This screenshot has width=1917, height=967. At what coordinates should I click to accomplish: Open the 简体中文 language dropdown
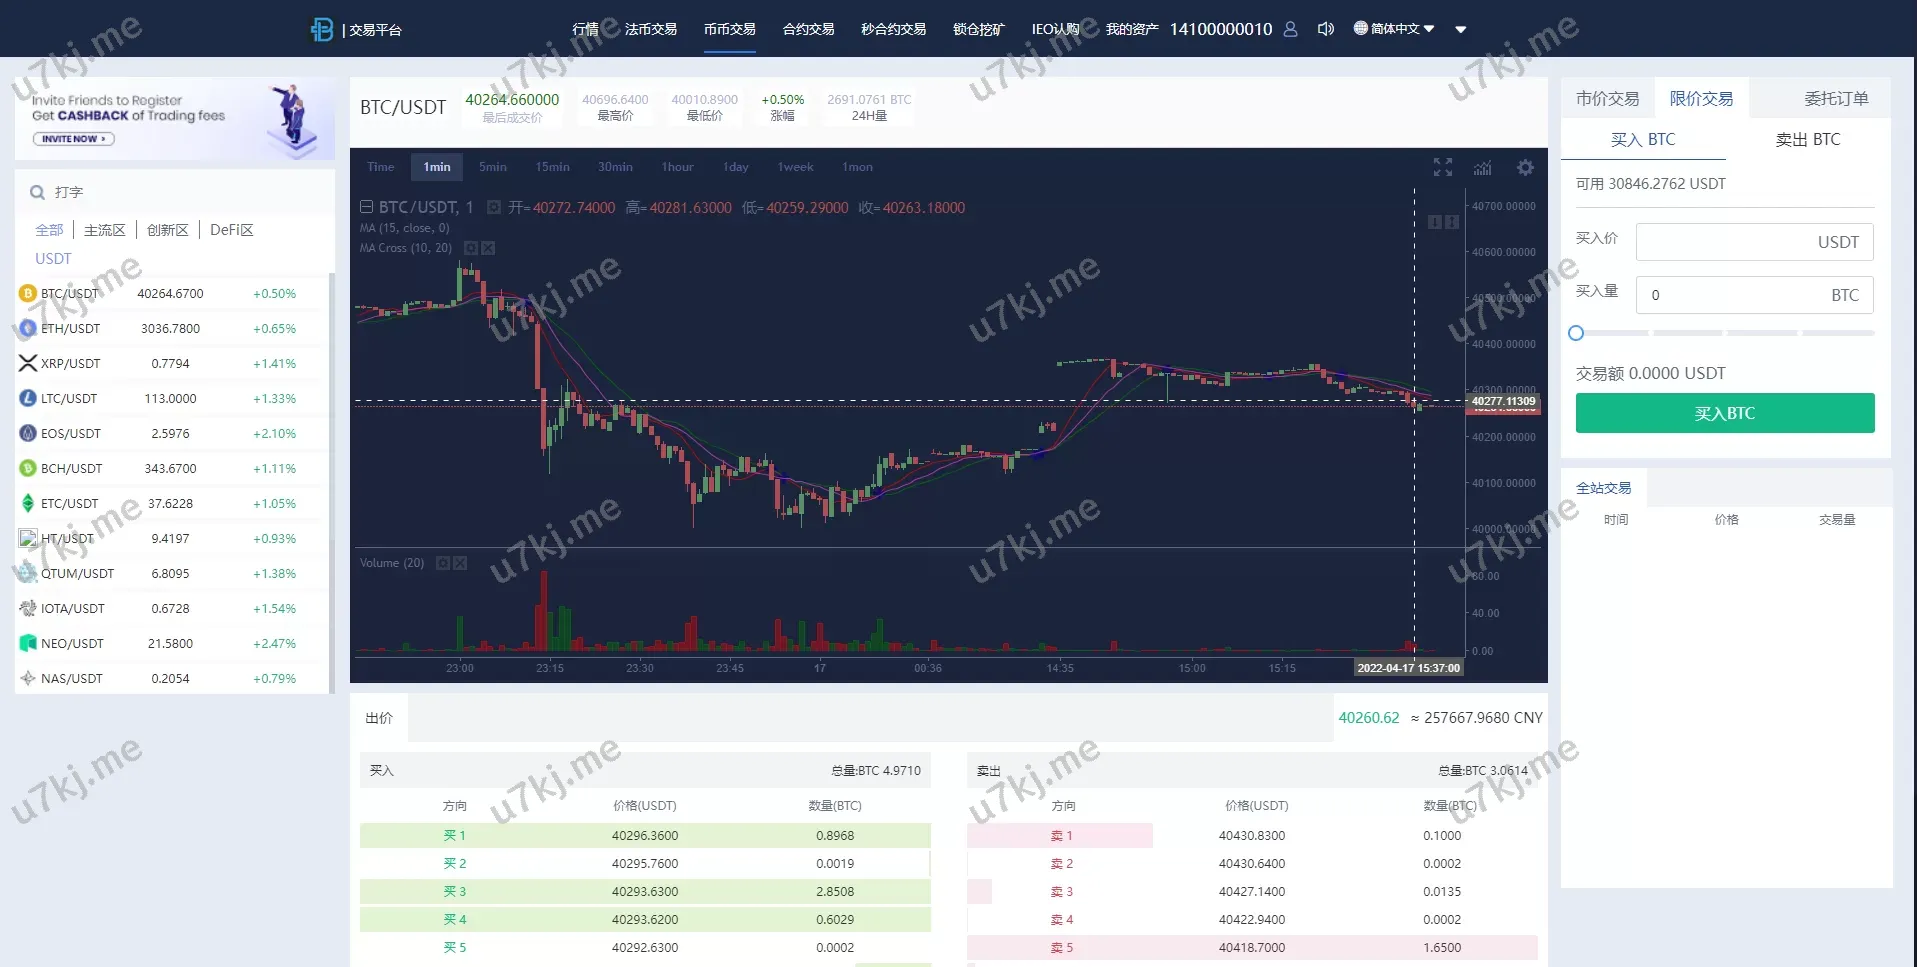coord(1394,29)
